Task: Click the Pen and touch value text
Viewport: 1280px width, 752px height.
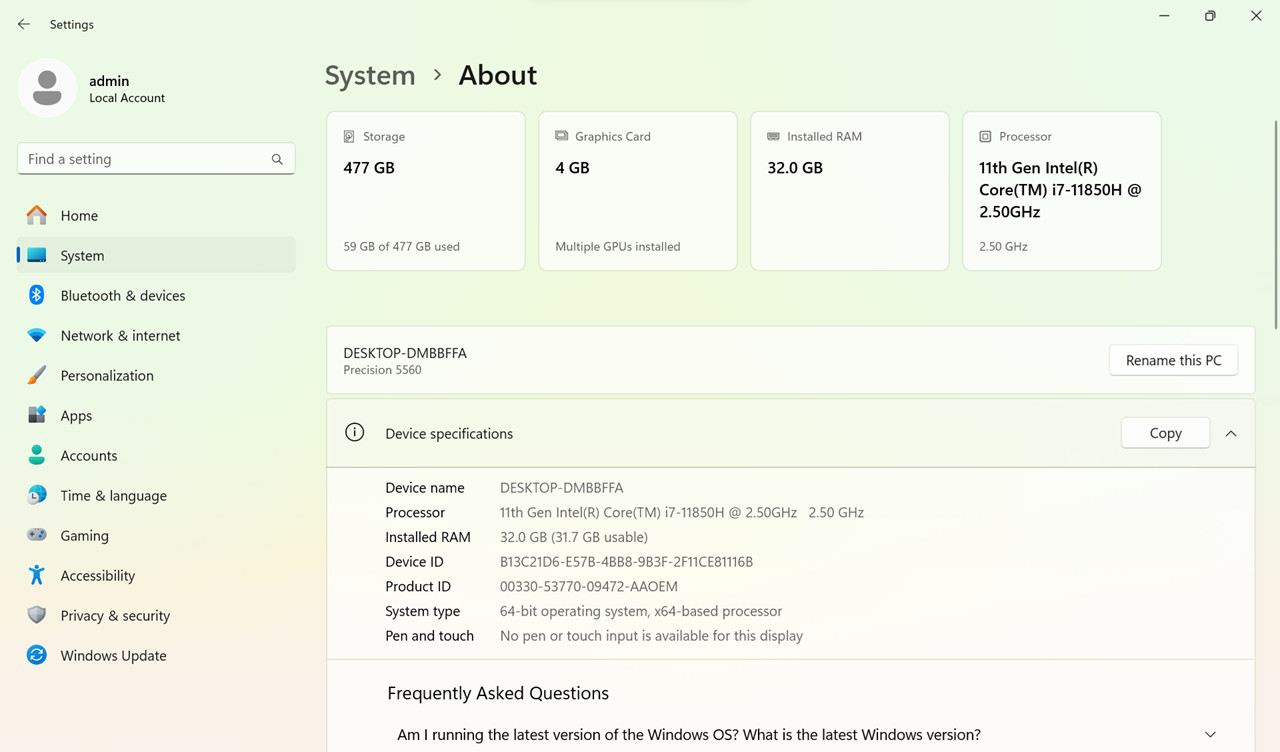Action: 651,636
